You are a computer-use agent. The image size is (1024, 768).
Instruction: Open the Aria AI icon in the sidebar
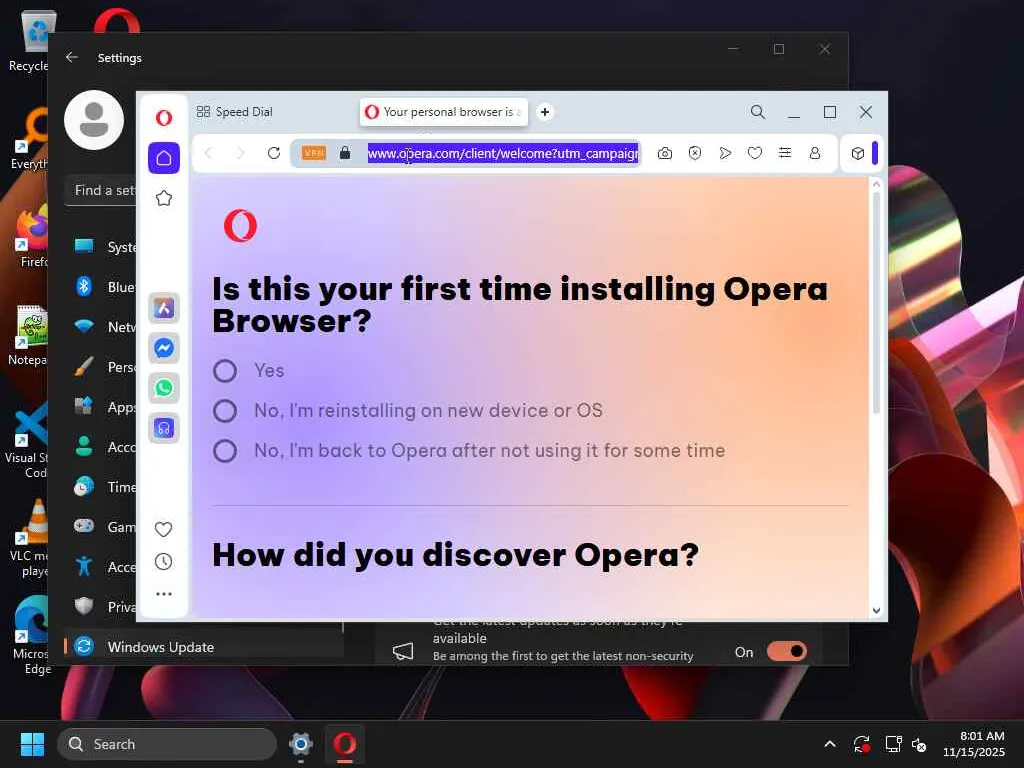[x=164, y=308]
